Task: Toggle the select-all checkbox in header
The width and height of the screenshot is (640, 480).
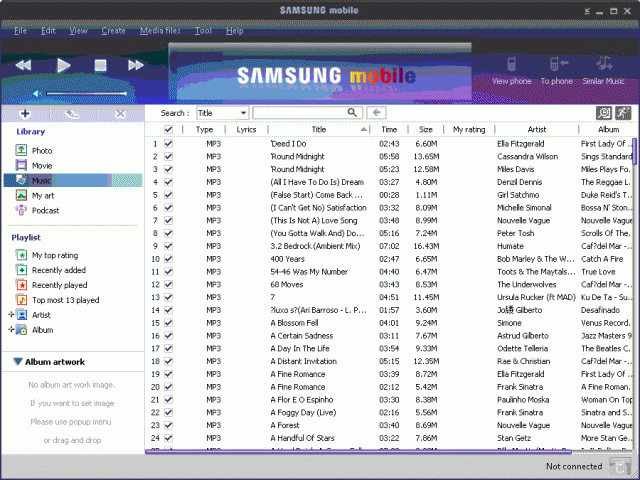Action: [x=168, y=129]
